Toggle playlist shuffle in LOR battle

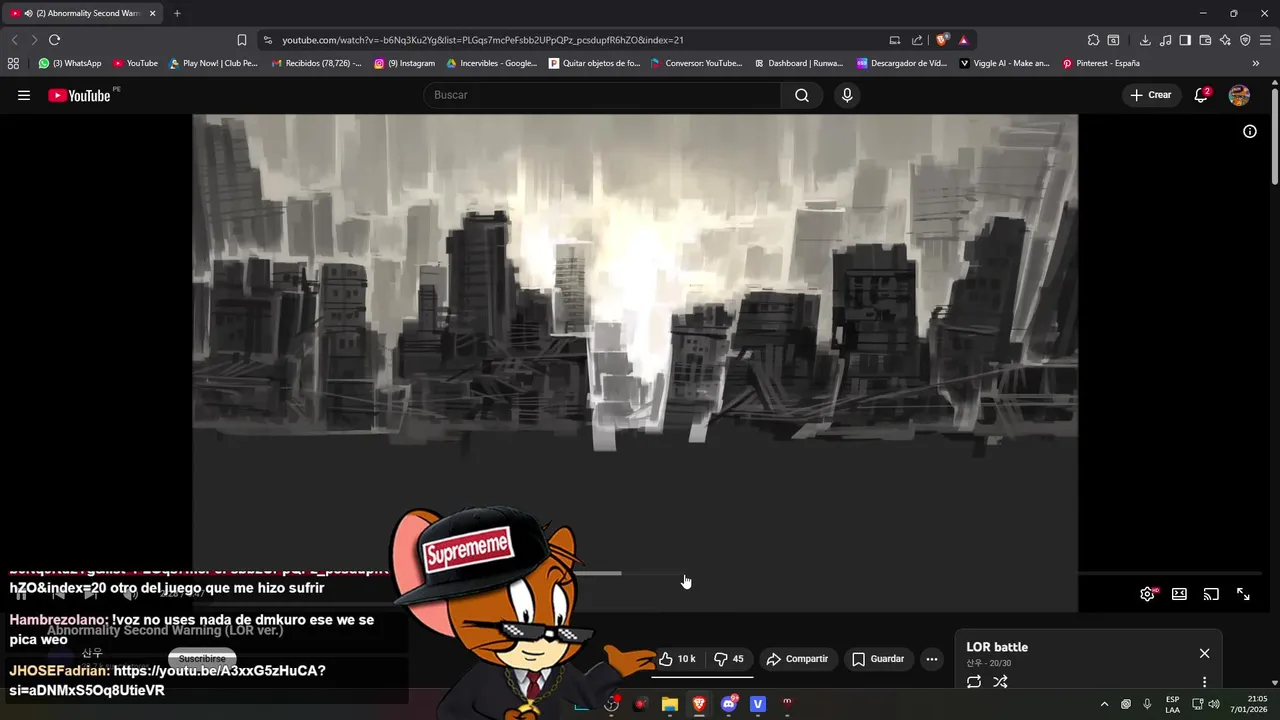(1000, 682)
